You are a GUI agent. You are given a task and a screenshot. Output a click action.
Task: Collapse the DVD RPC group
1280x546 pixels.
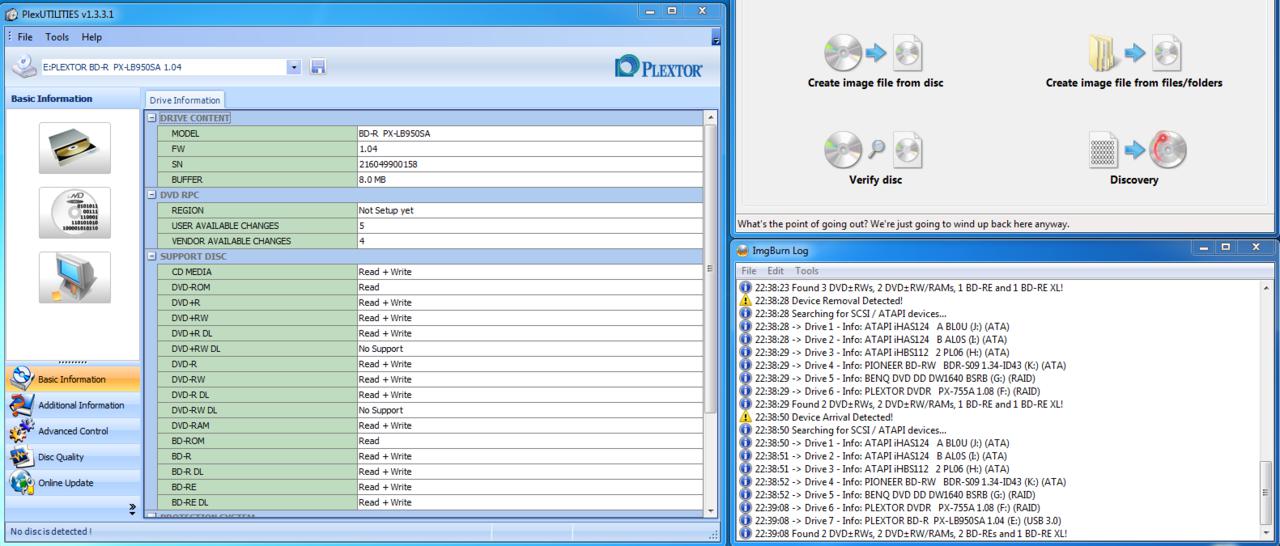[x=151, y=195]
